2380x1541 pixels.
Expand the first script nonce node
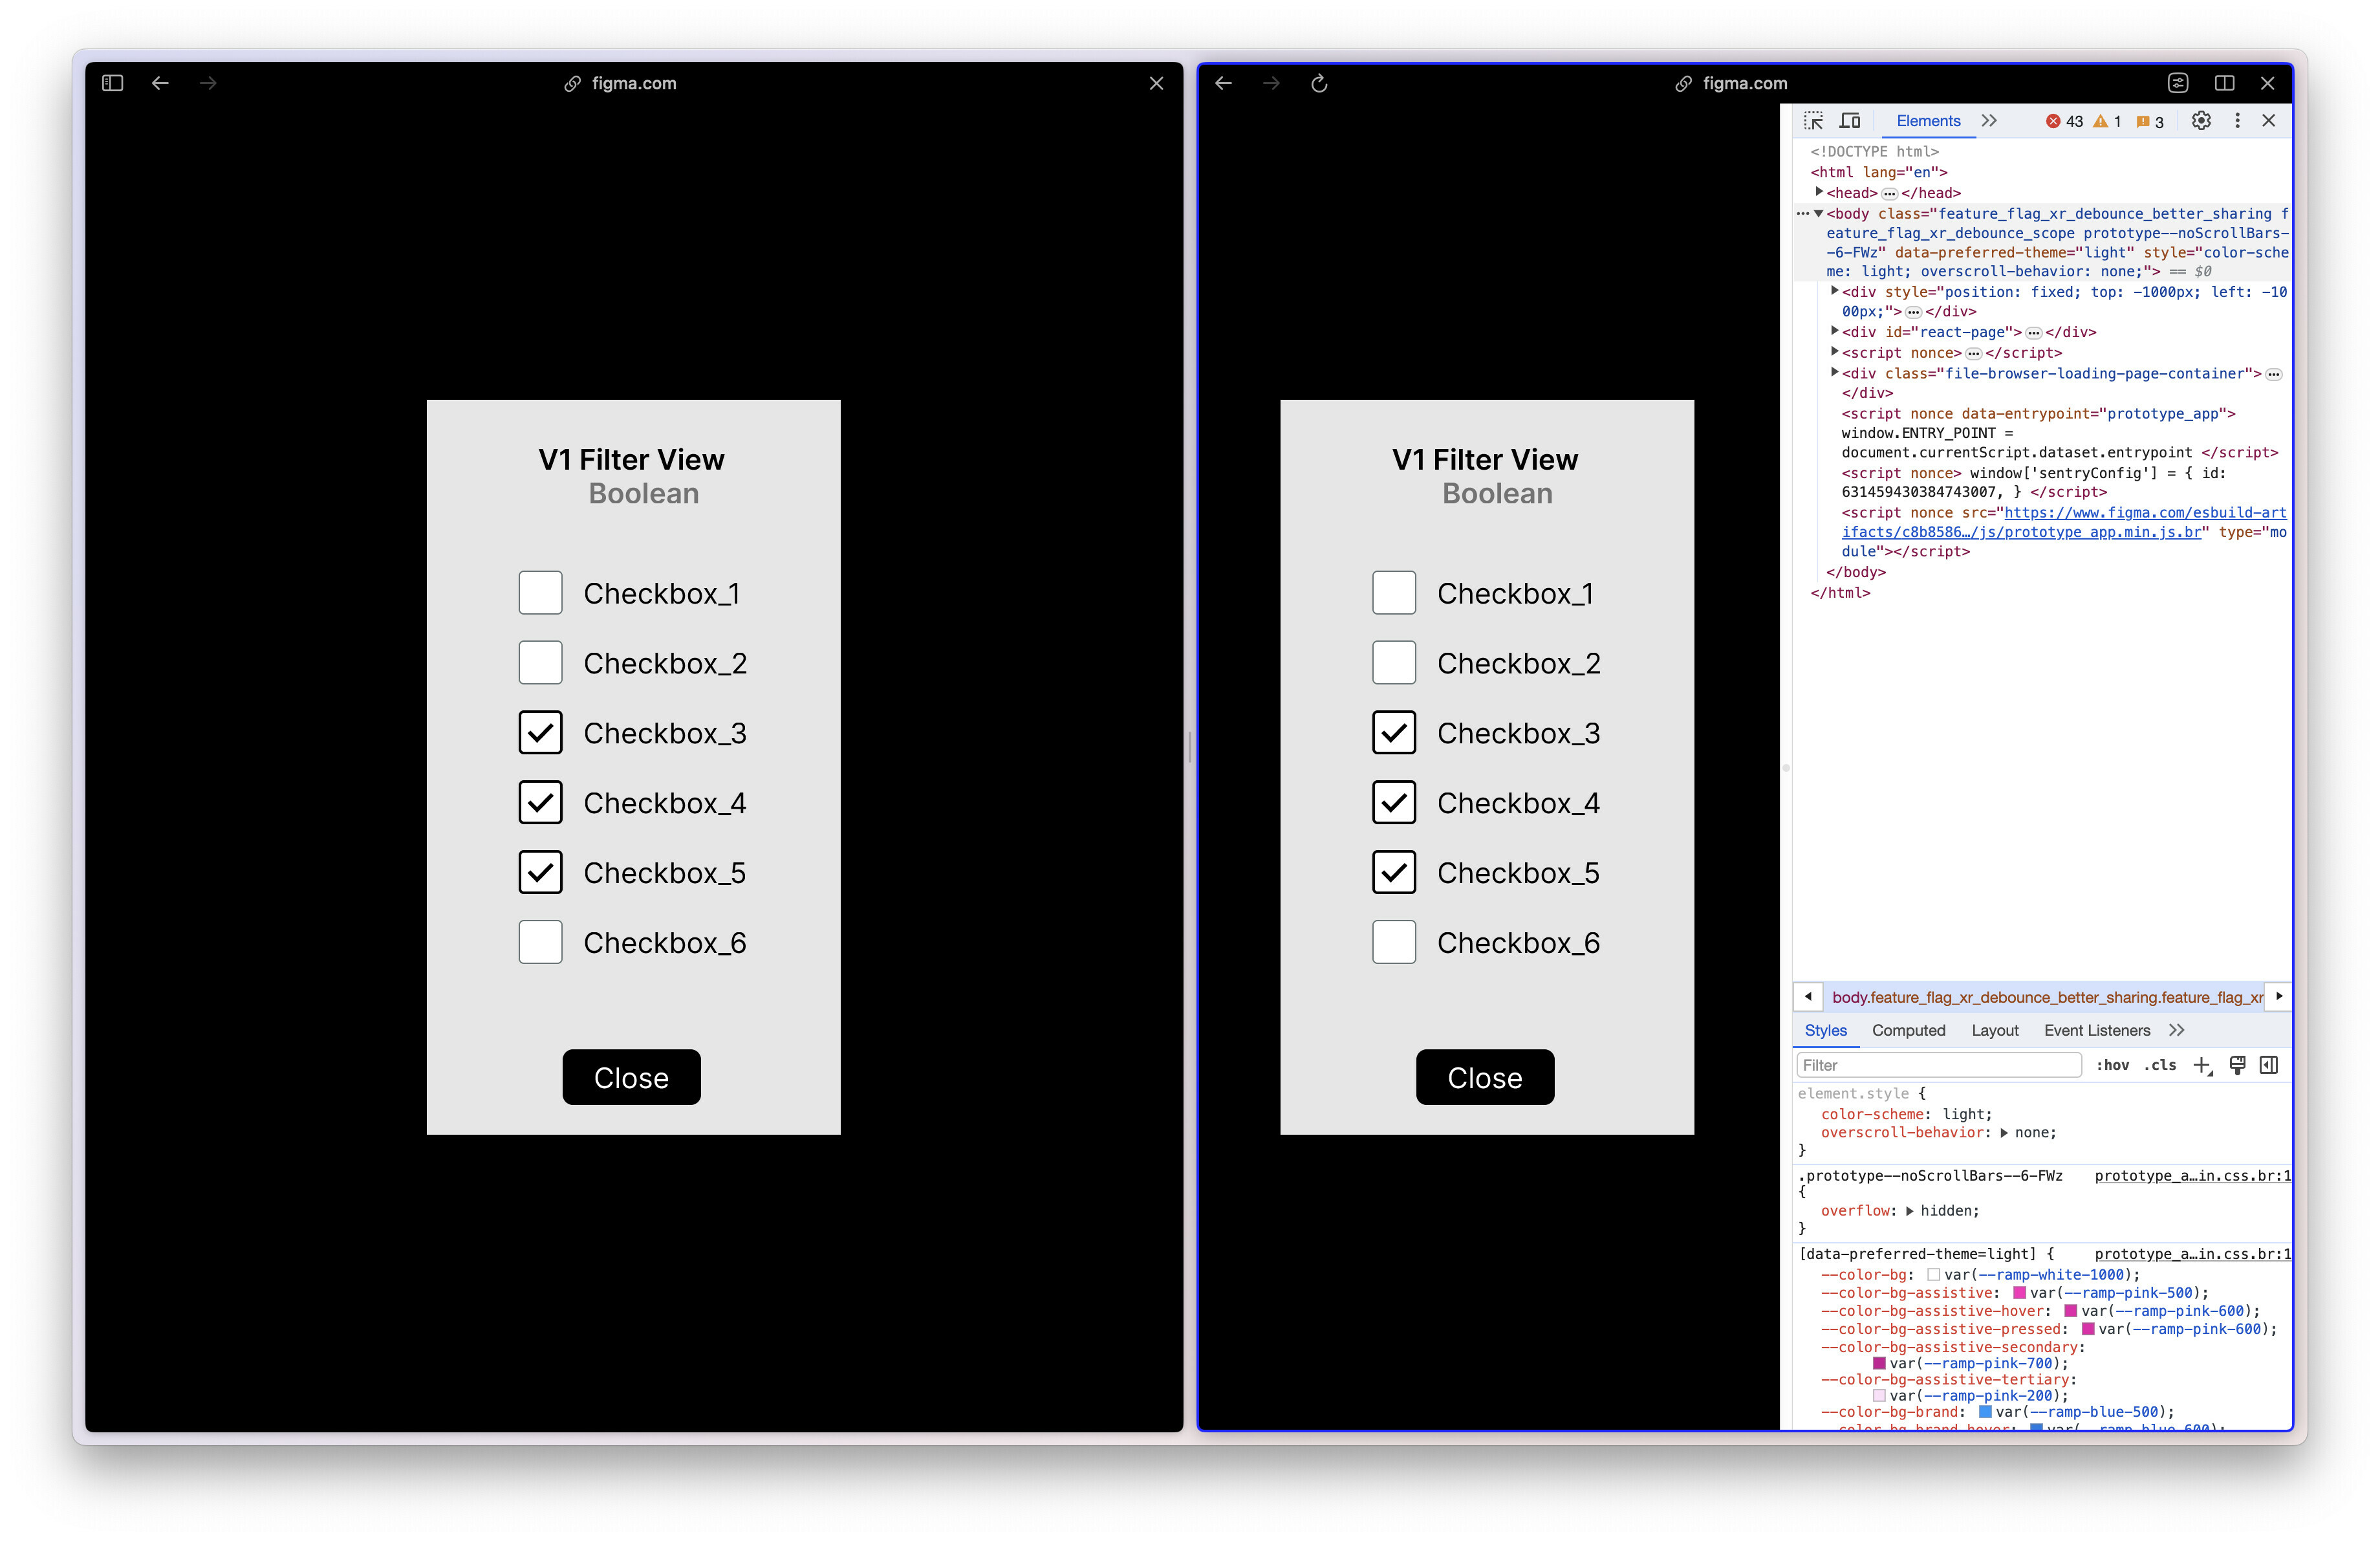[1835, 352]
